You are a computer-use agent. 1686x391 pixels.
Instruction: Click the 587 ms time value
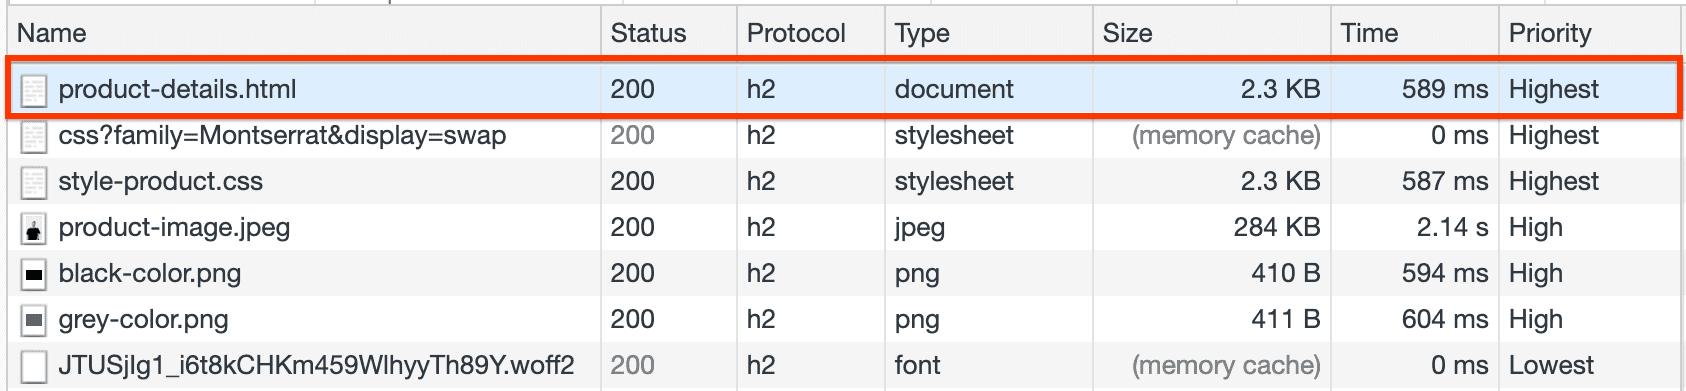(x=1444, y=181)
